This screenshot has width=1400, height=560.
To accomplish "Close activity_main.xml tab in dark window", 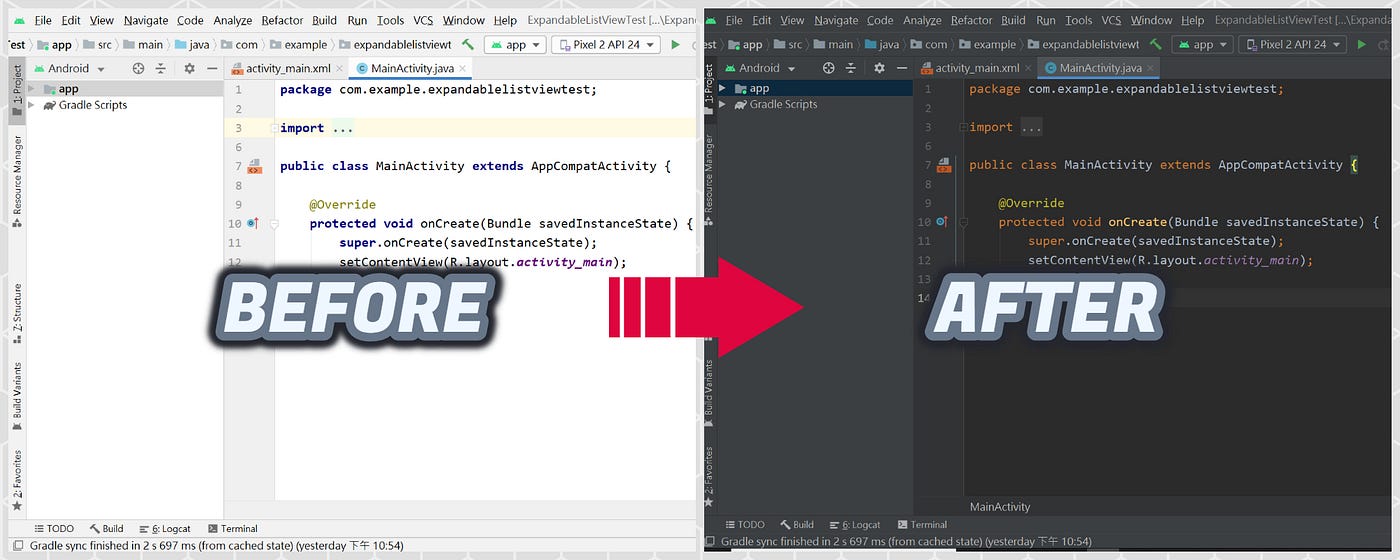I will (1029, 69).
